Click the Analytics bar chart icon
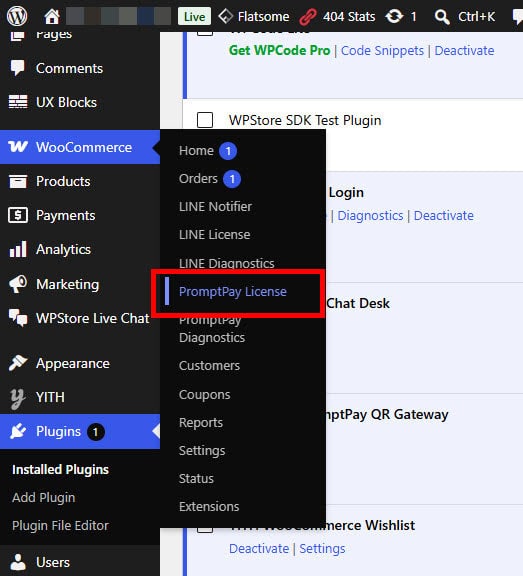 click(18, 249)
